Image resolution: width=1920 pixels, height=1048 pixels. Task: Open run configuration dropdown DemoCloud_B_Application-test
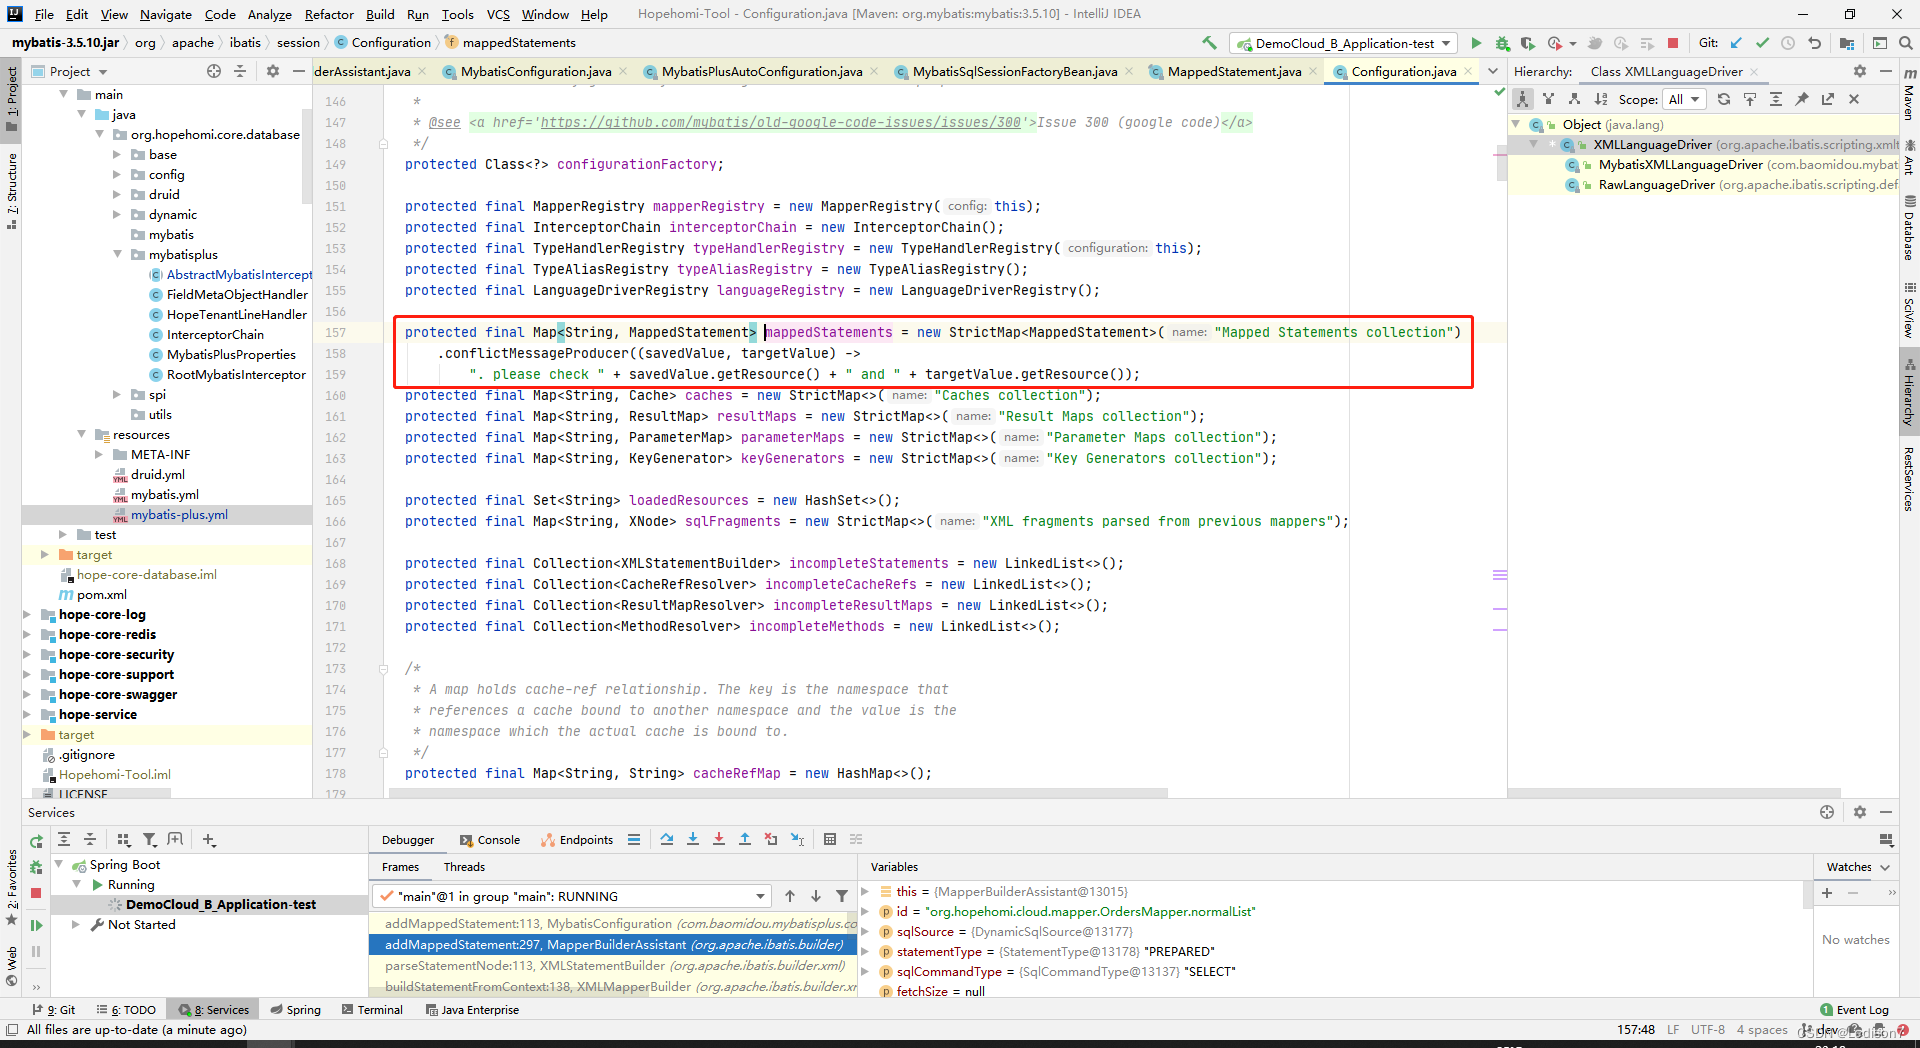[x=1343, y=43]
